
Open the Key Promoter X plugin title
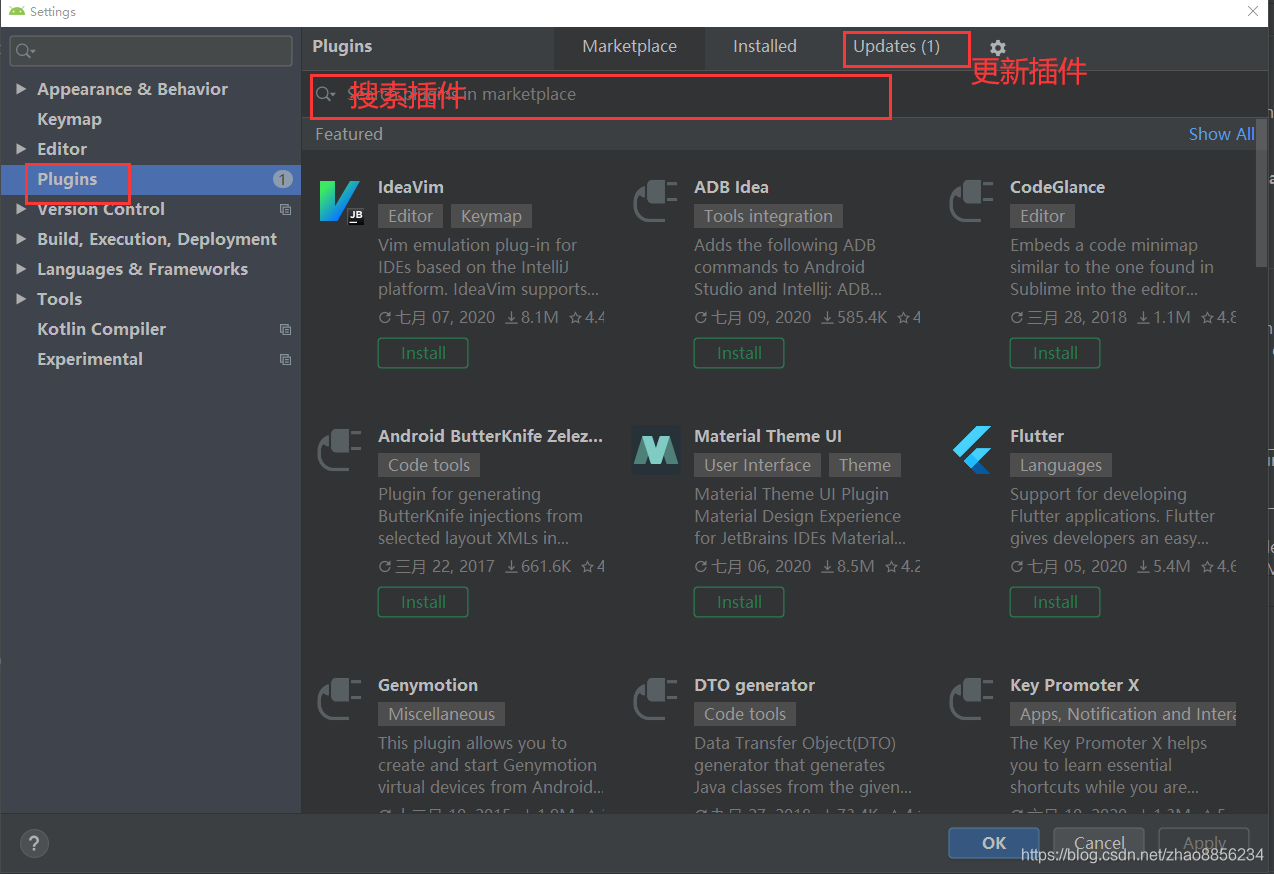pos(1074,685)
